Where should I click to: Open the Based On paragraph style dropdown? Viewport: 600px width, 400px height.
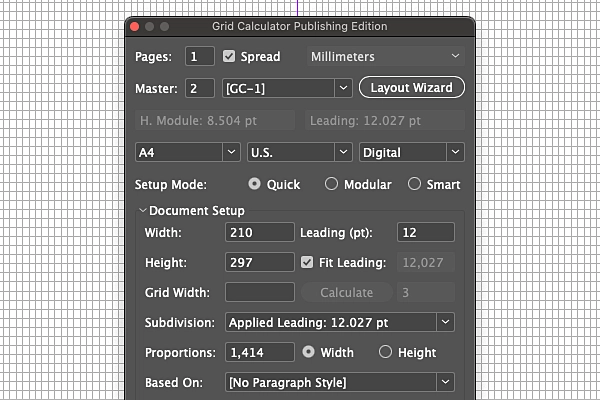[x=340, y=382]
